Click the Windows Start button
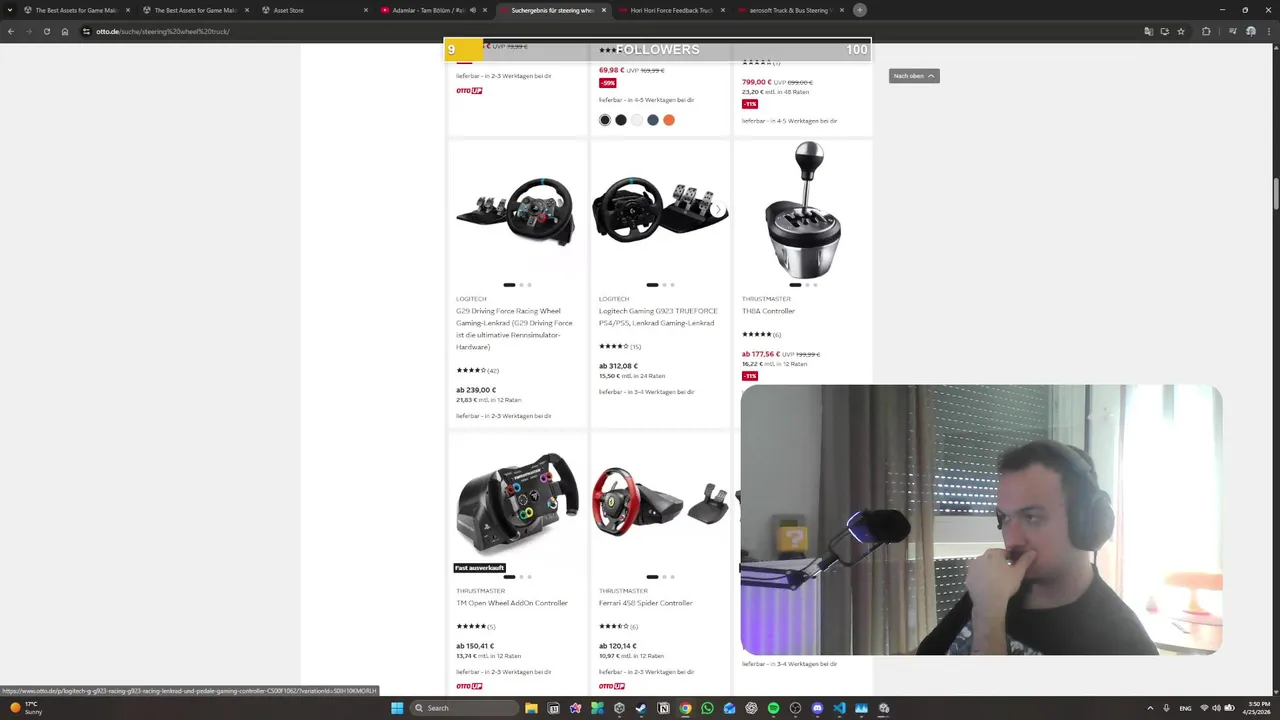 397,708
